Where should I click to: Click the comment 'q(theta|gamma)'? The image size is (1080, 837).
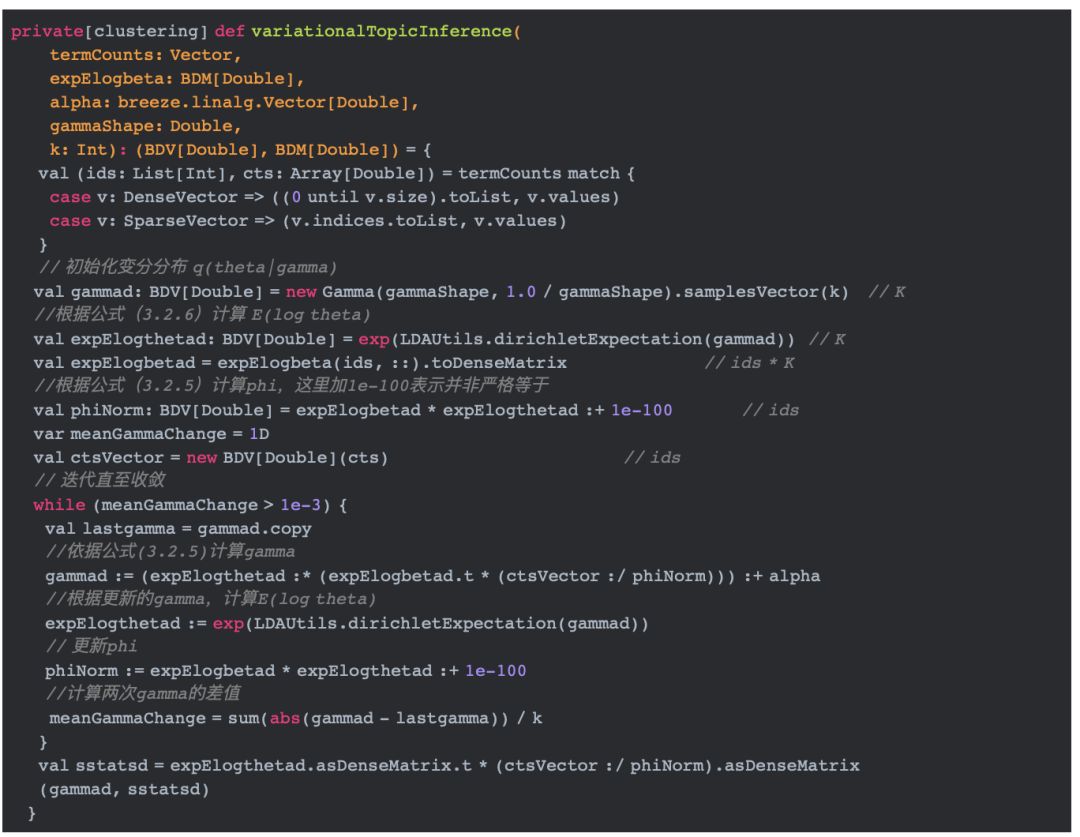264,267
